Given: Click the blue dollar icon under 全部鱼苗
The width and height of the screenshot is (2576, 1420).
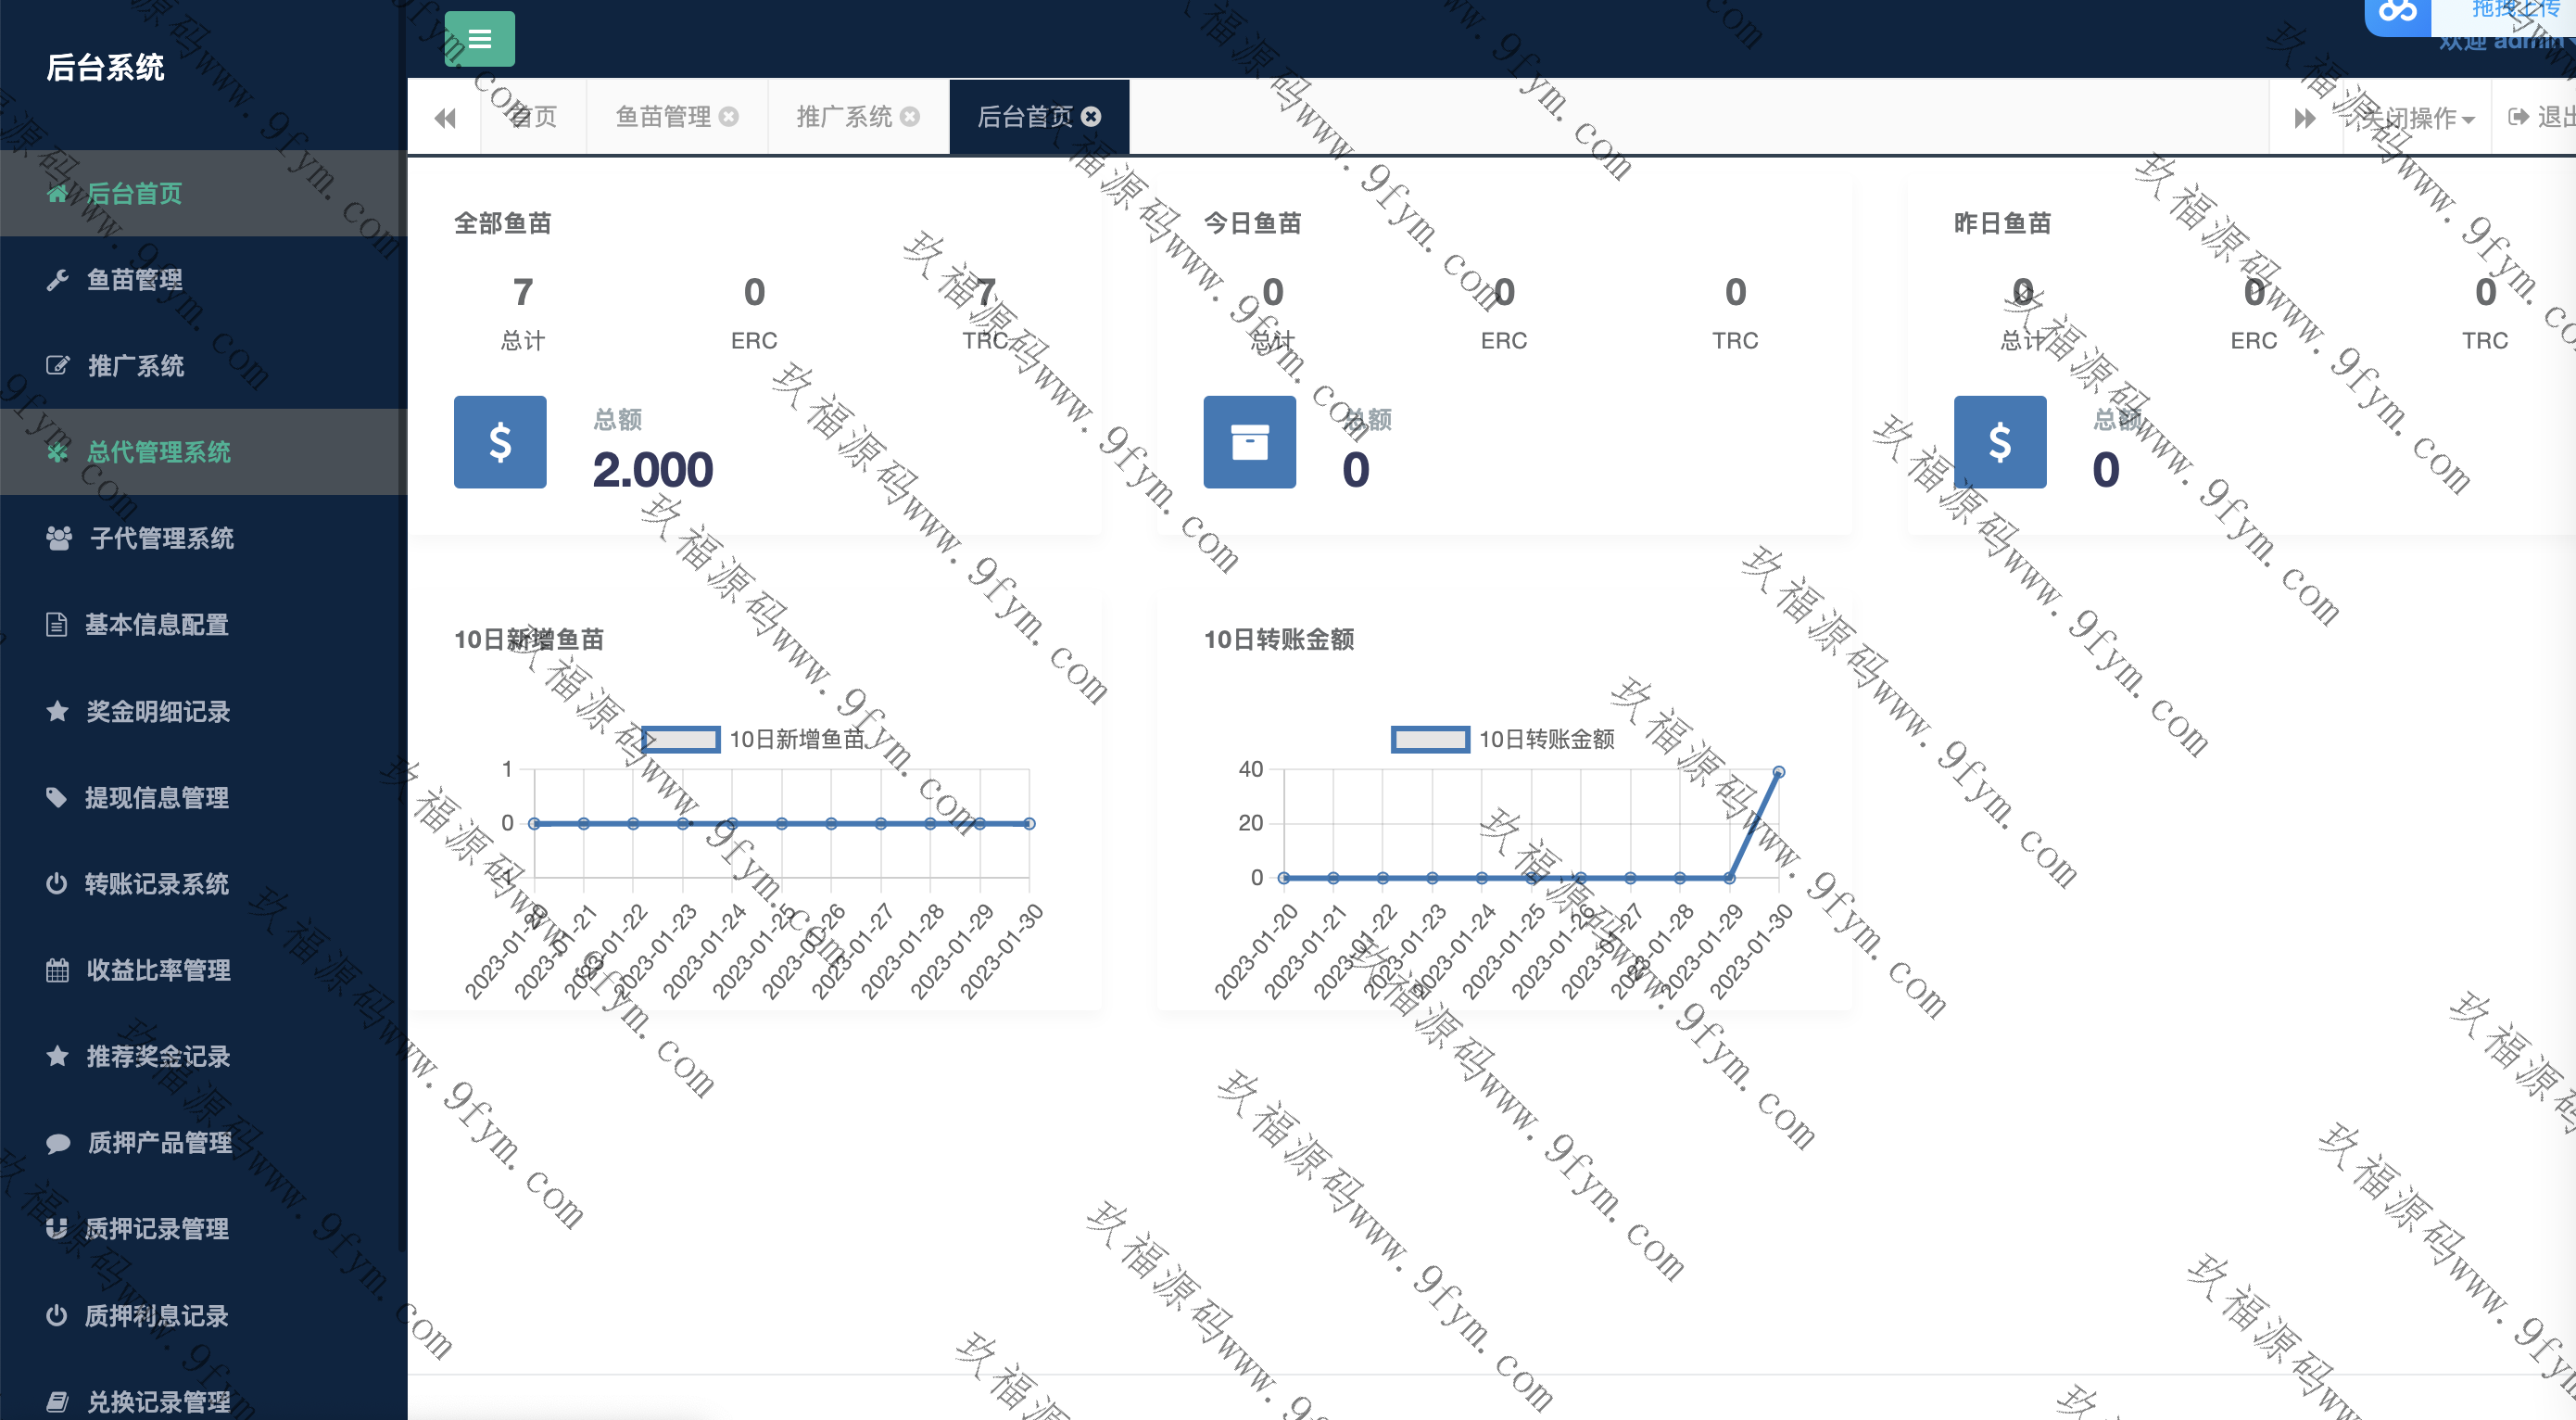Looking at the screenshot, I should [x=500, y=442].
